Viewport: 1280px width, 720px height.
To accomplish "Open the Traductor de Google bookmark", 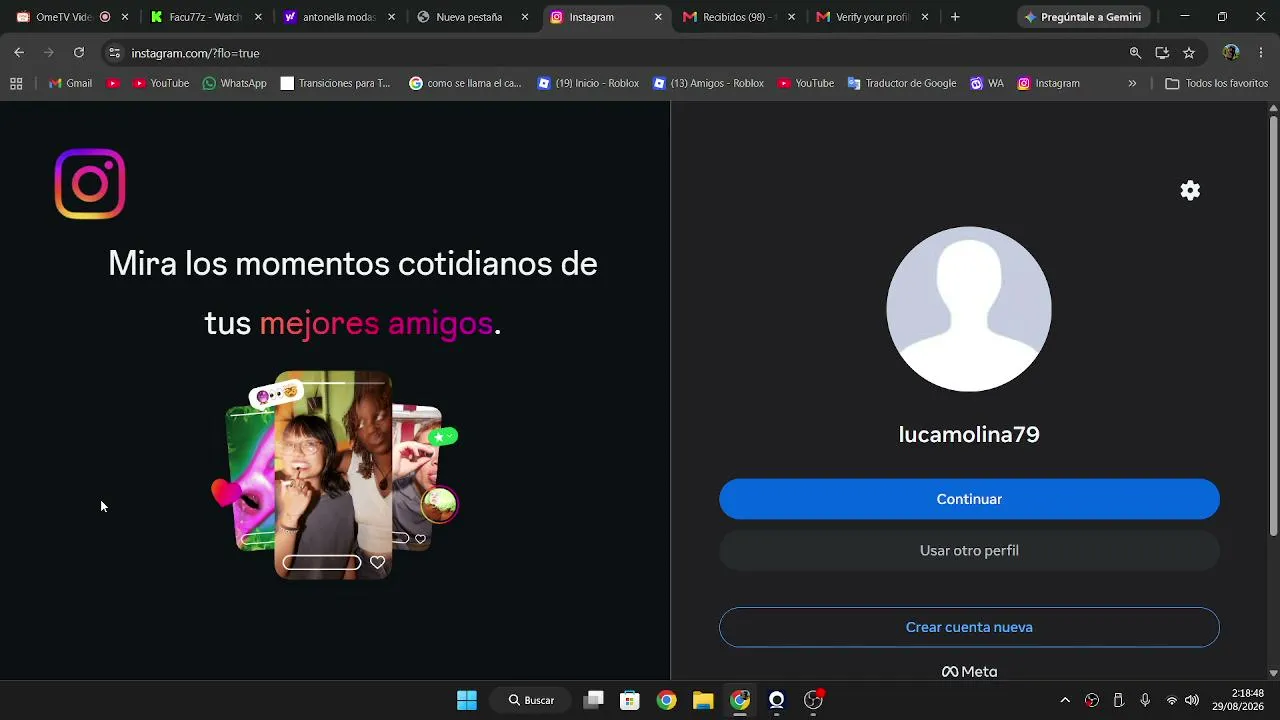I will [901, 84].
